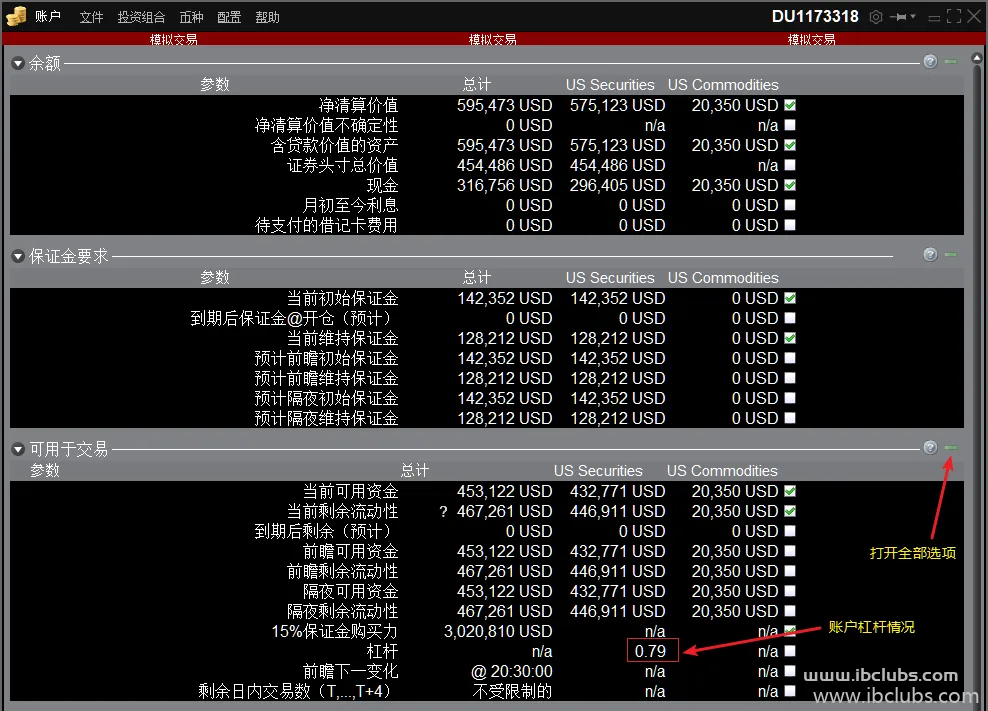
Task: Open the 配置 menu
Action: point(229,17)
